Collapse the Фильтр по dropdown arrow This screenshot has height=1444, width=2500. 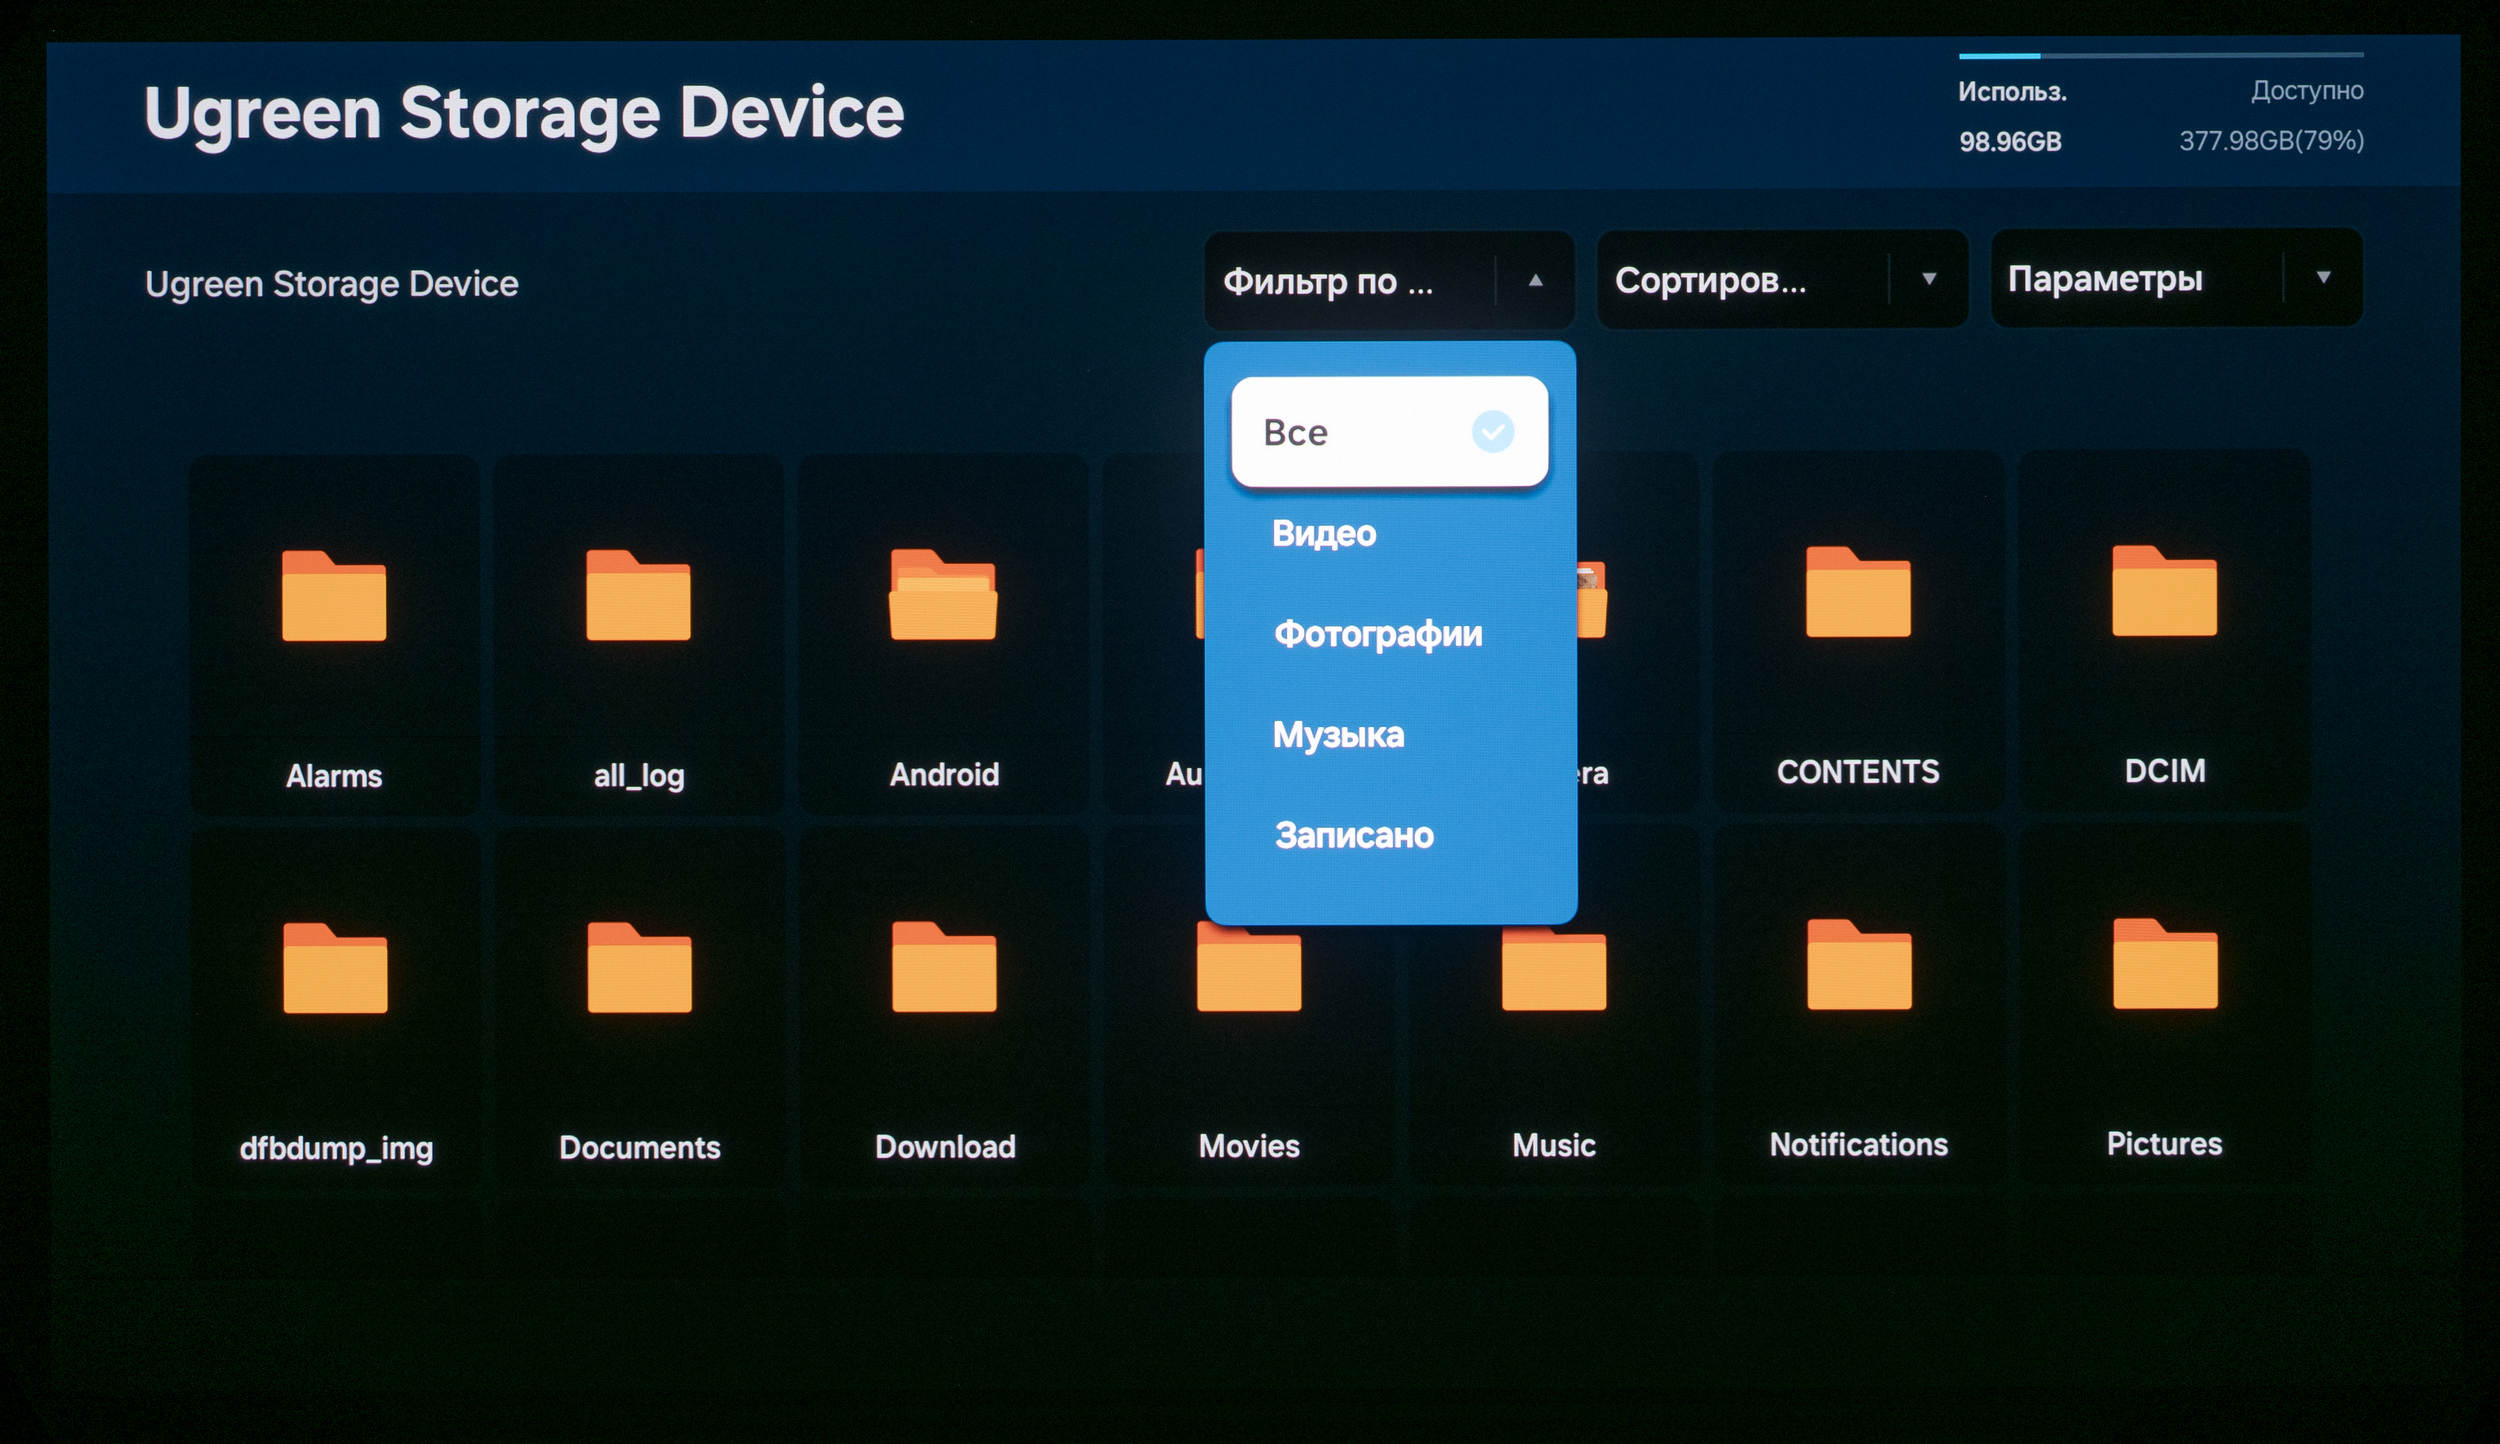coord(1535,281)
